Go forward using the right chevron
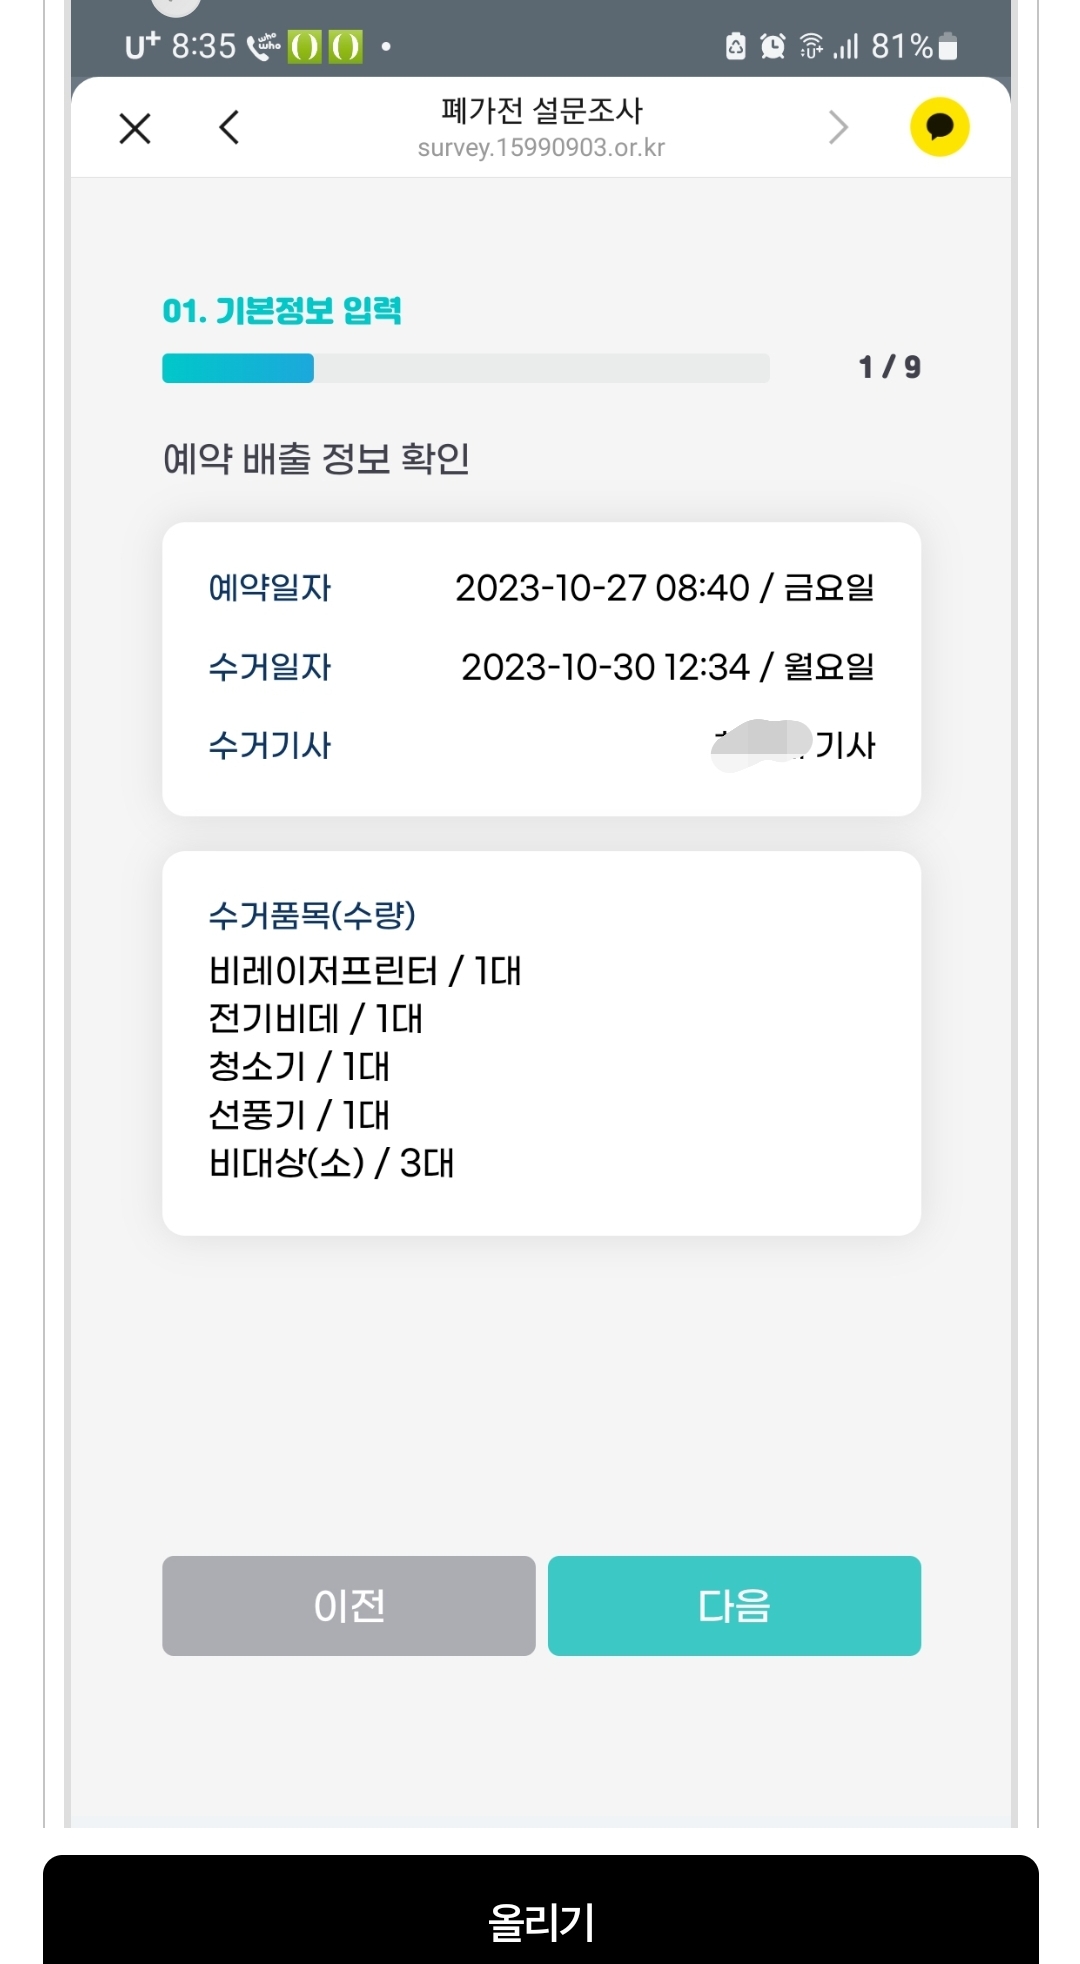 tap(838, 128)
